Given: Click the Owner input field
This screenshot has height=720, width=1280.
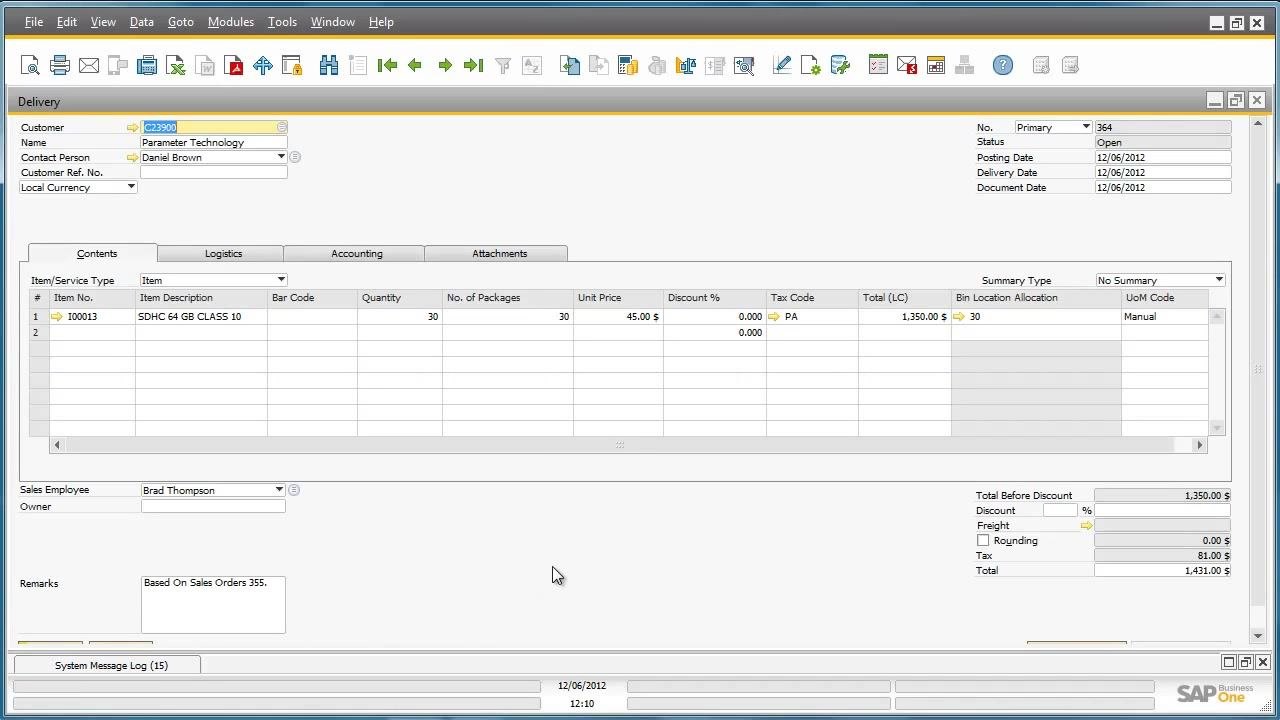Looking at the screenshot, I should [213, 507].
